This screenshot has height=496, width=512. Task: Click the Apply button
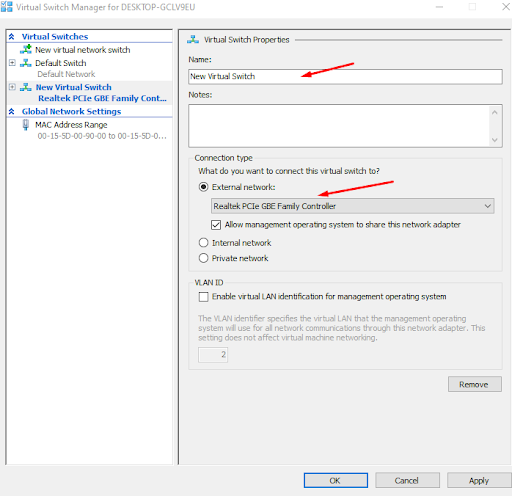click(x=479, y=480)
